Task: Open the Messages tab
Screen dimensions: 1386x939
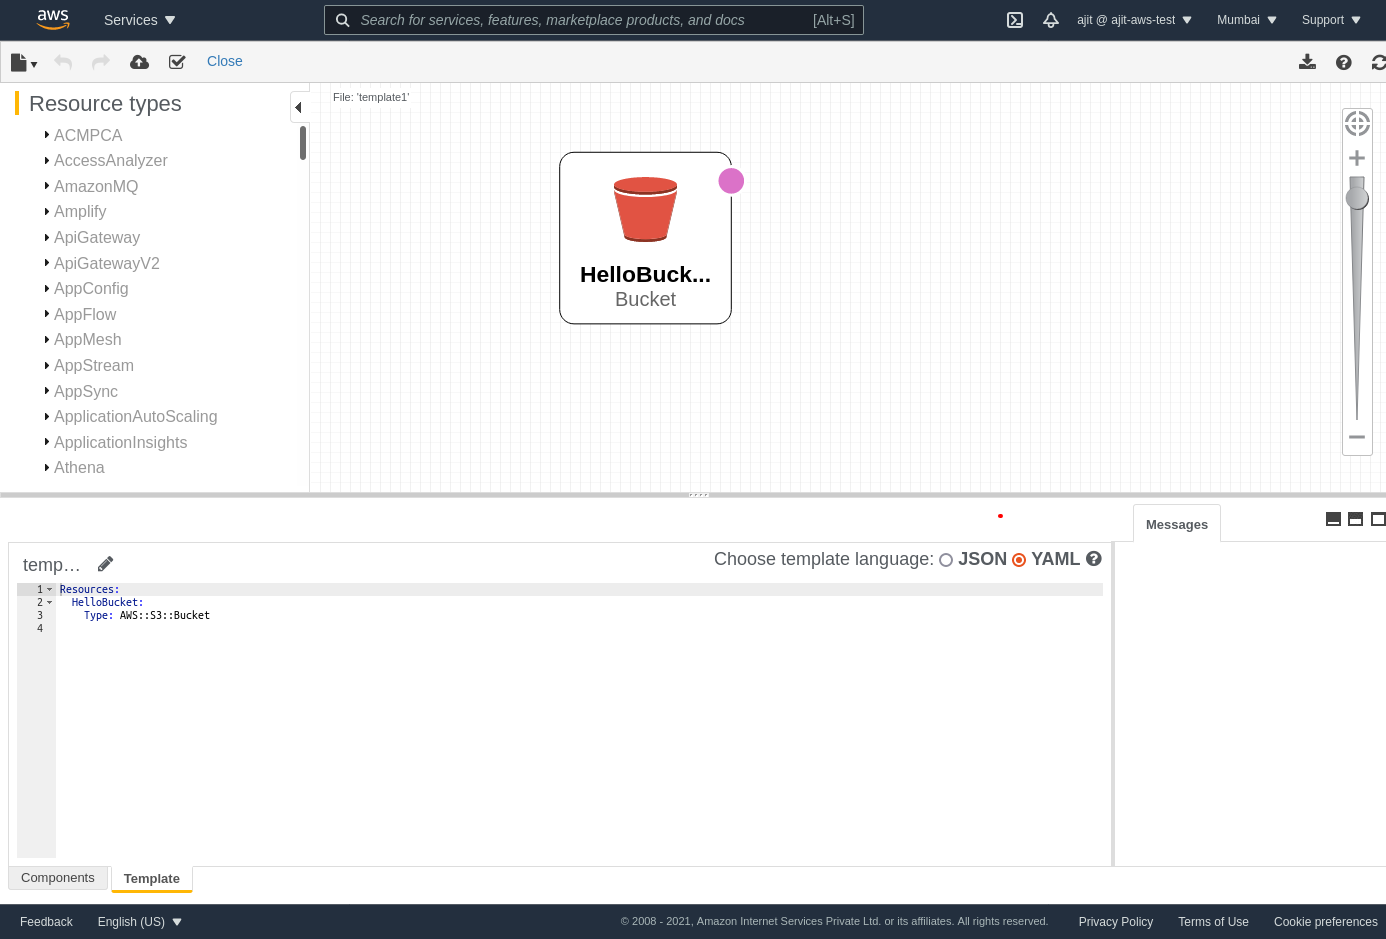Action: pos(1177,524)
